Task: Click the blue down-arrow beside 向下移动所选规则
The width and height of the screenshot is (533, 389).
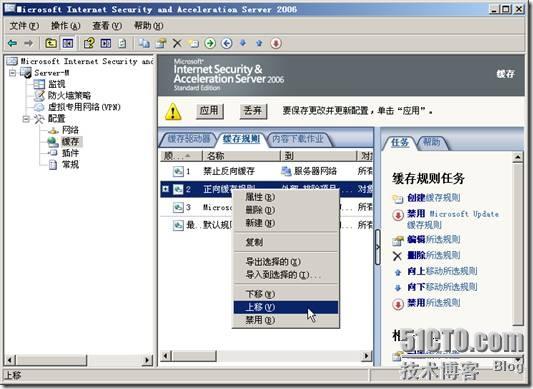Action: (x=398, y=288)
